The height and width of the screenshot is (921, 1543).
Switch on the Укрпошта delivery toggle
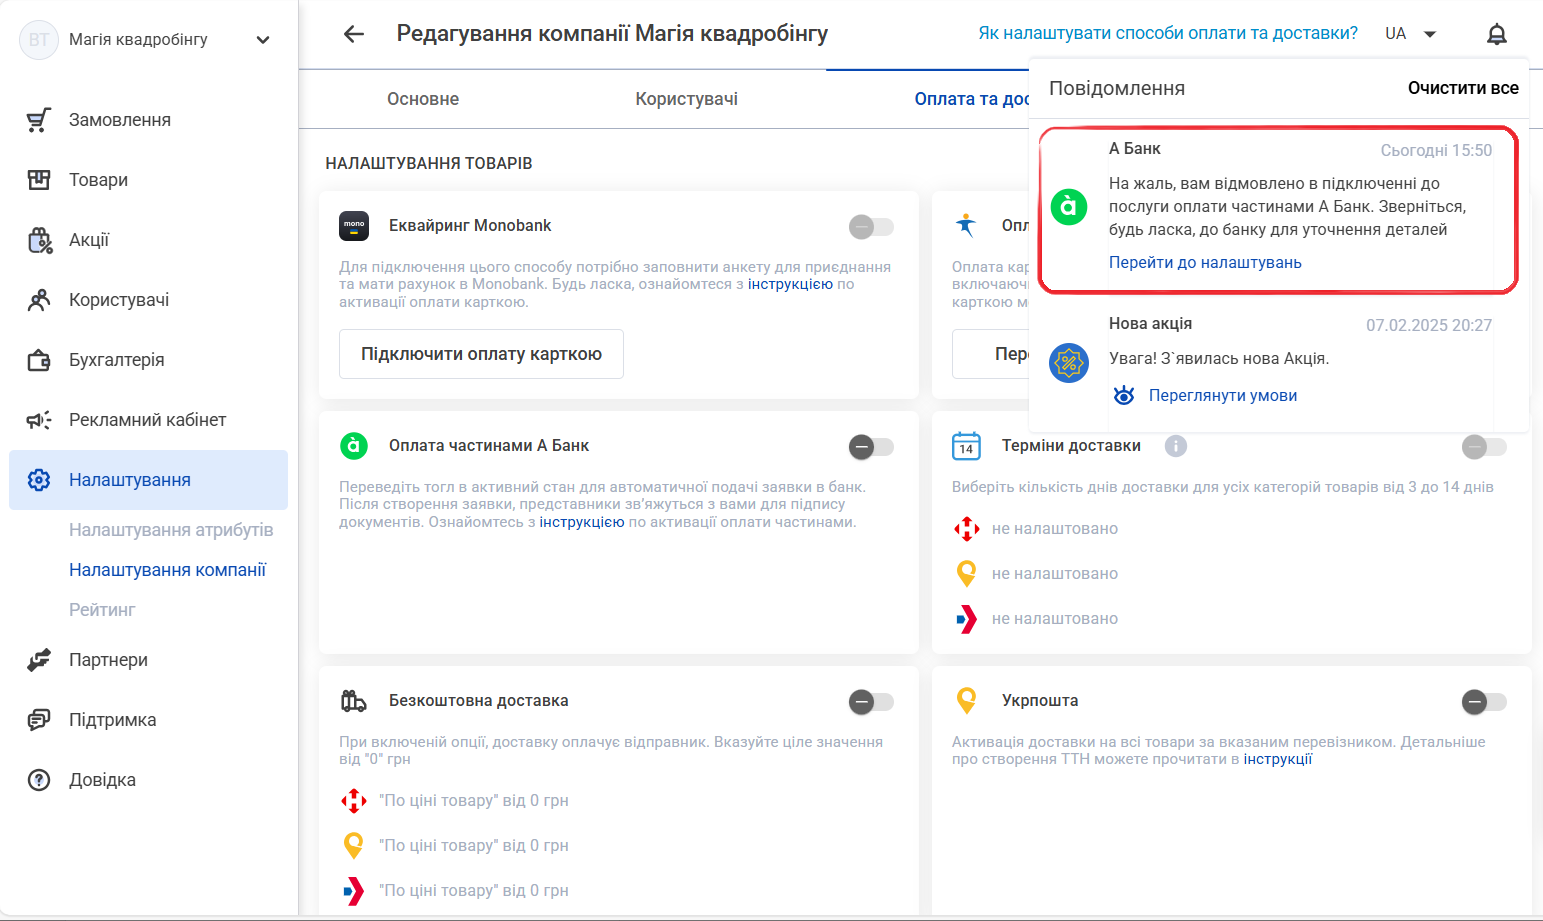tap(1484, 702)
